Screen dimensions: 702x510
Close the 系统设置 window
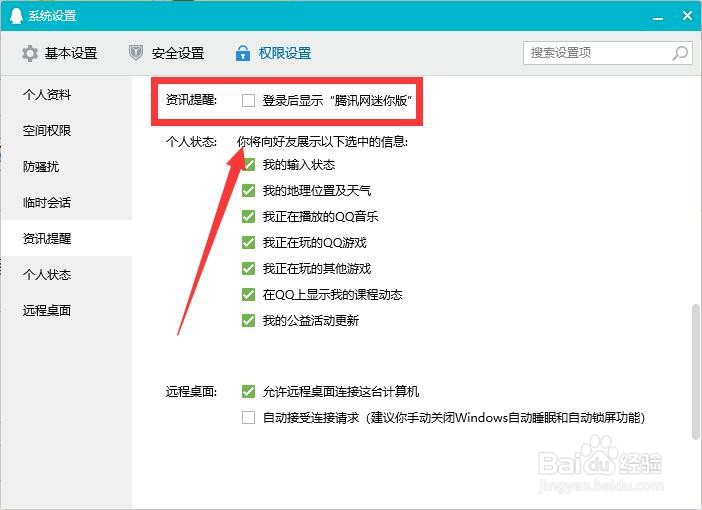point(688,16)
